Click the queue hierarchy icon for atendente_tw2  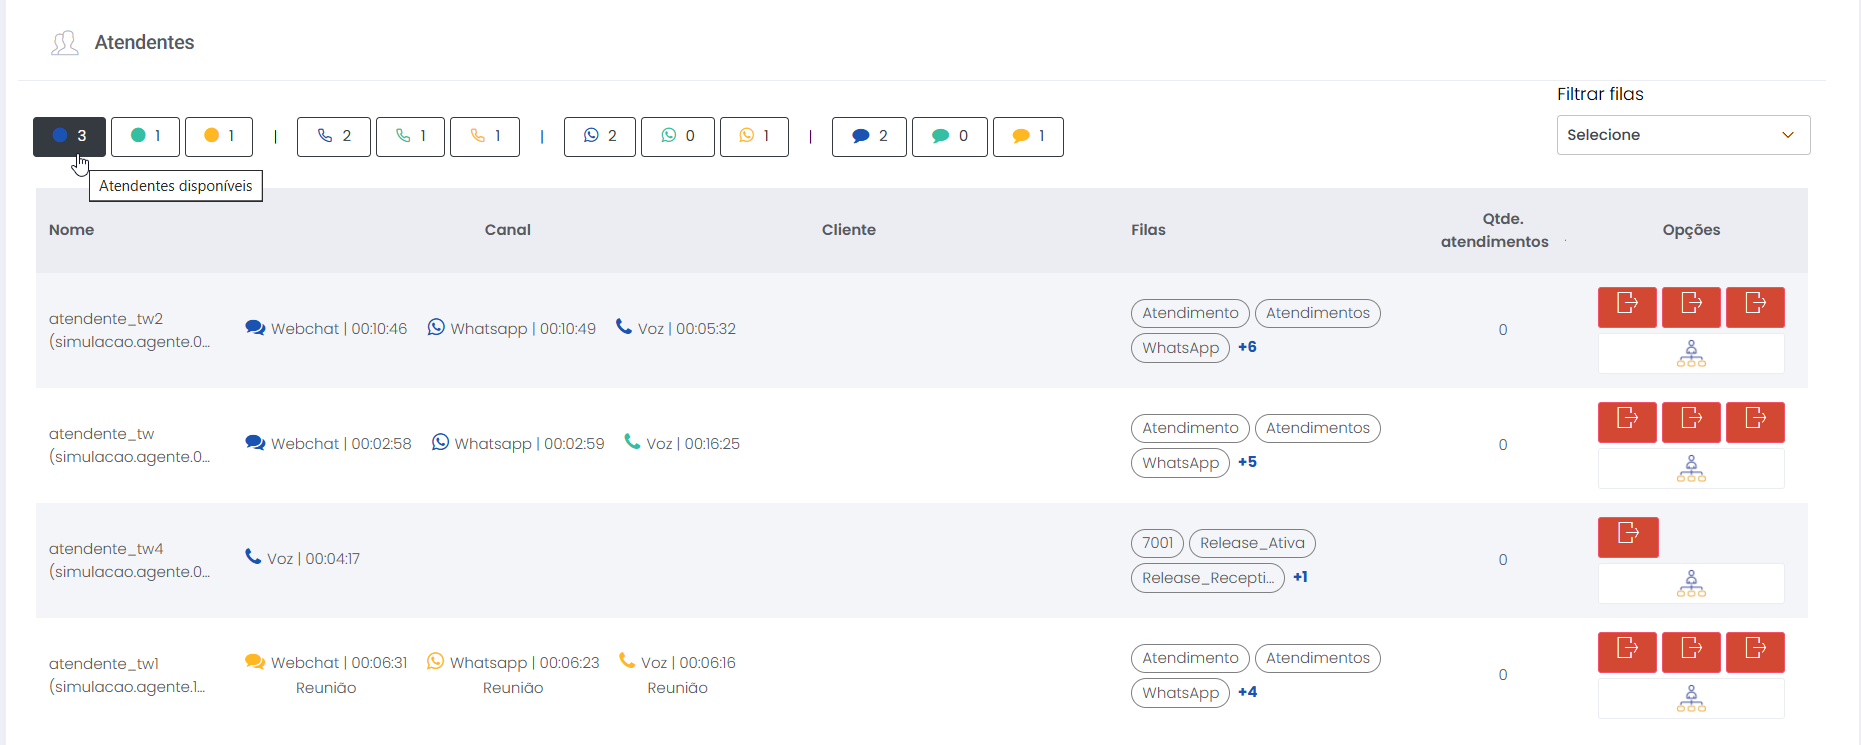point(1691,354)
